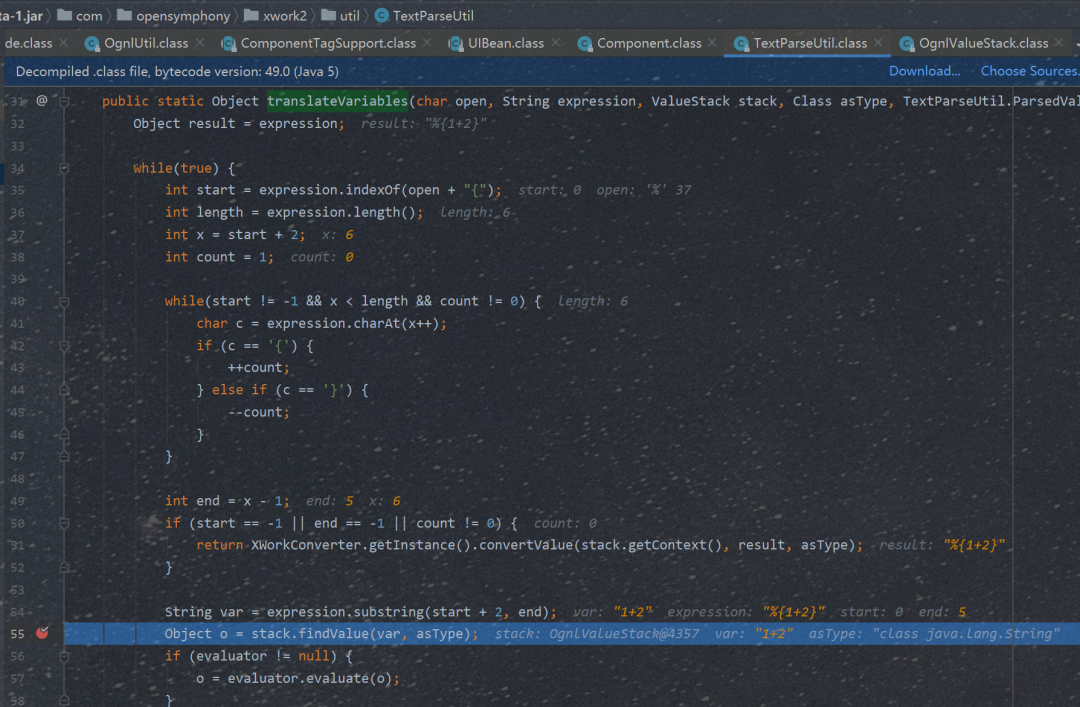The image size is (1080, 707).
Task: Click the @ annotation gutter icon on line 31
Action: coord(42,101)
